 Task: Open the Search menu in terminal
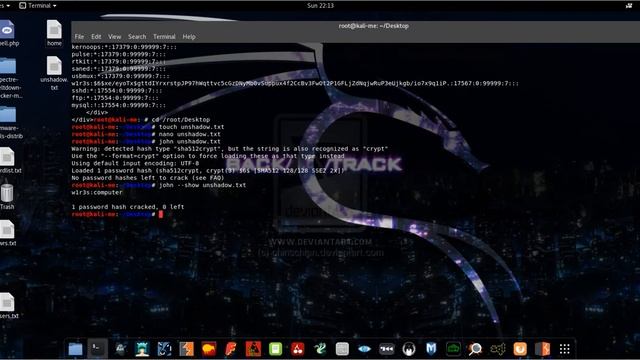pyautogui.click(x=137, y=37)
